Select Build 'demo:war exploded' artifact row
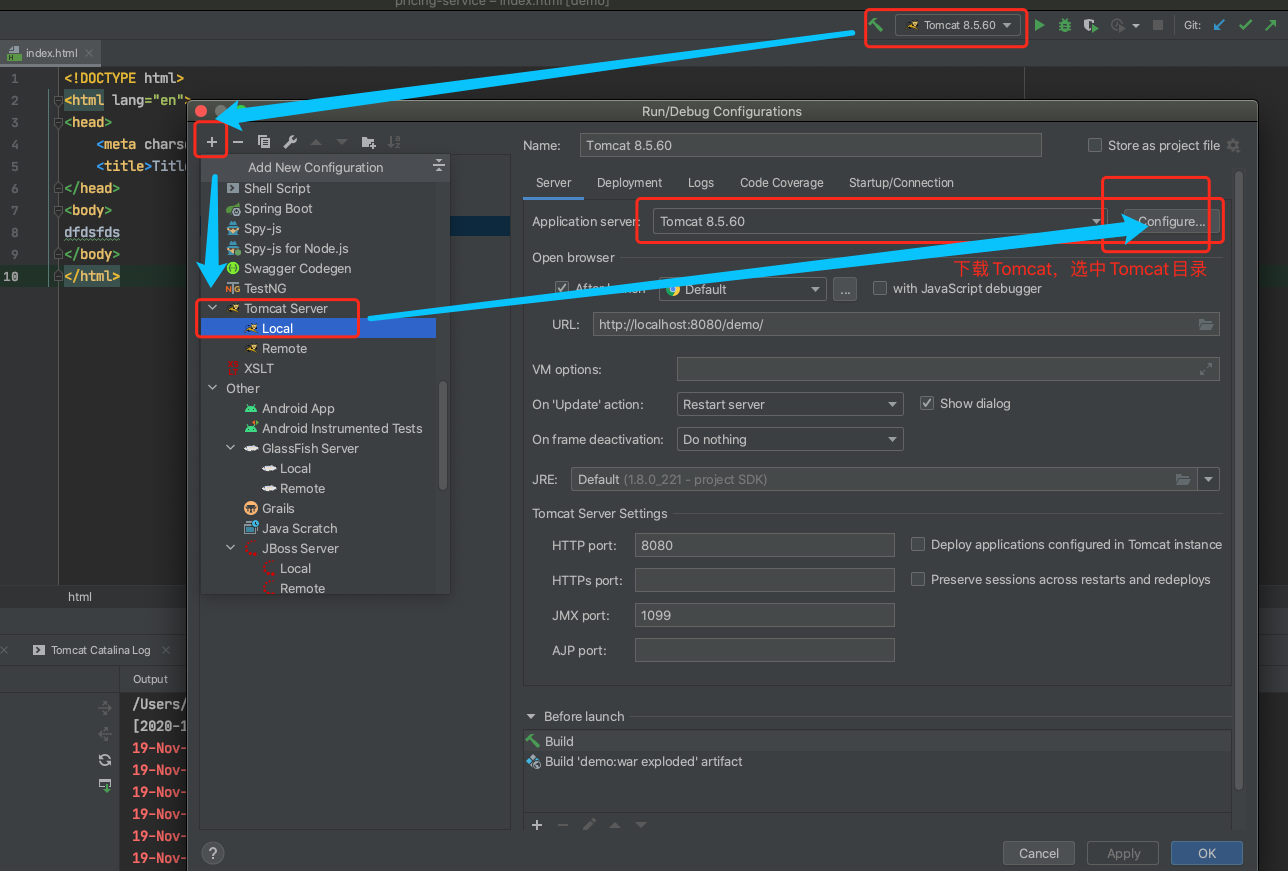The image size is (1288, 871). point(877,761)
